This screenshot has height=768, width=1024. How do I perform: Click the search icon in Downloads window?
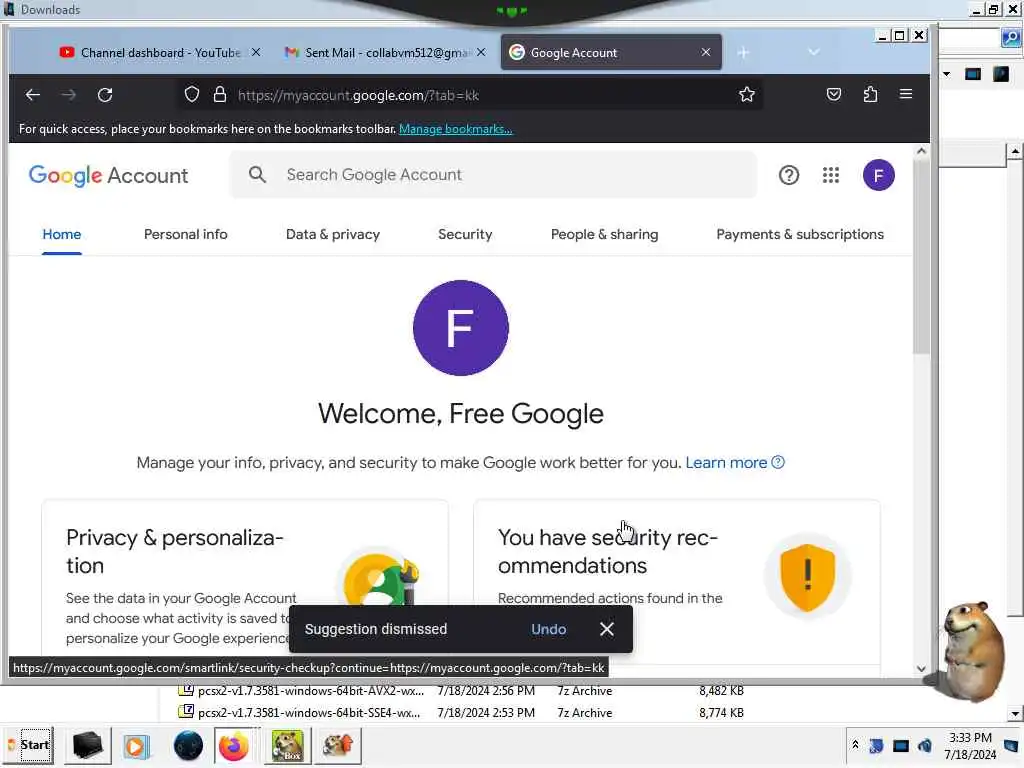pos(1011,38)
